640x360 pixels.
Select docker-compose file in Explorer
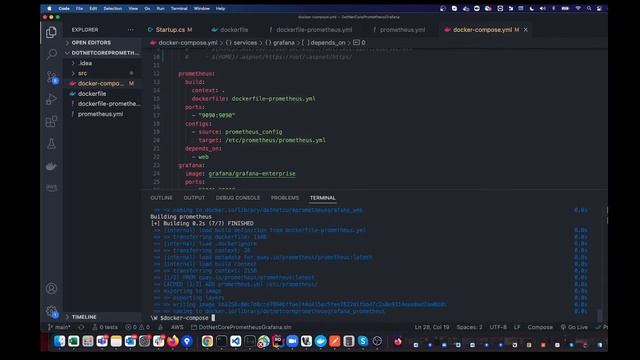102,83
